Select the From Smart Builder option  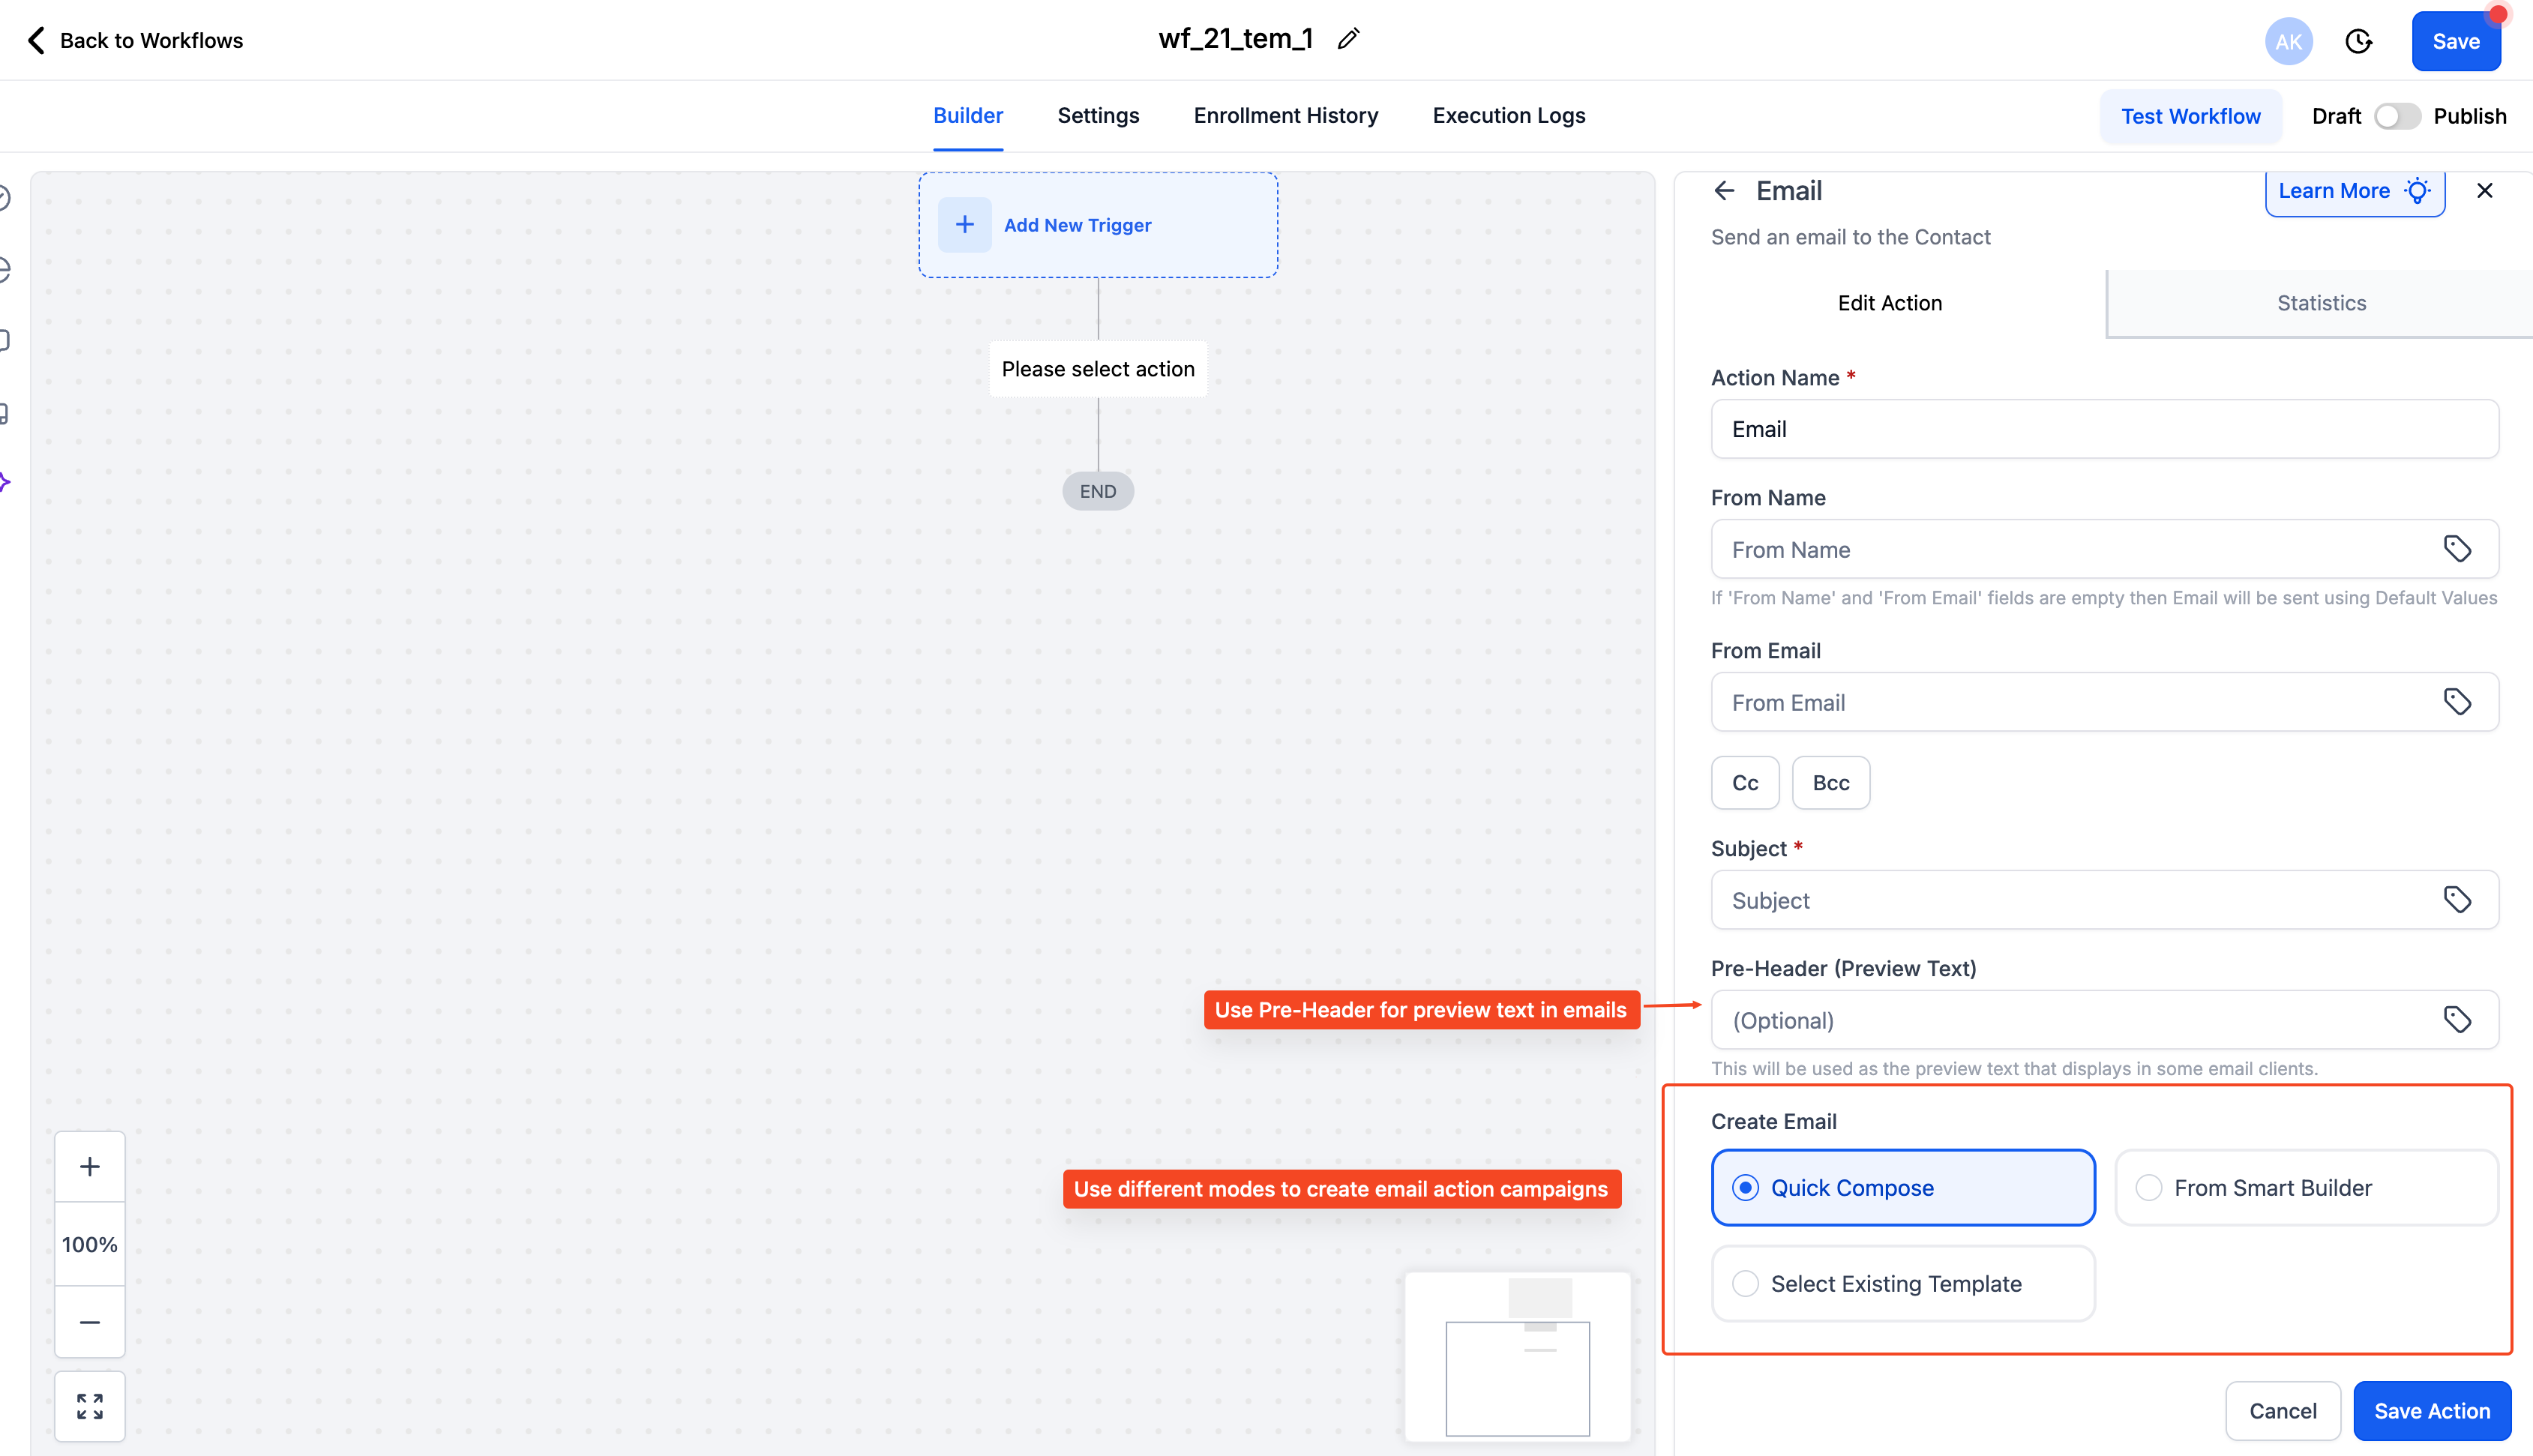[x=2148, y=1188]
